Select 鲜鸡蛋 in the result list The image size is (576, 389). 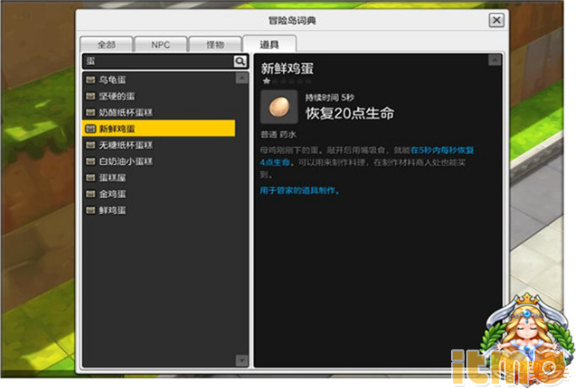tap(159, 210)
